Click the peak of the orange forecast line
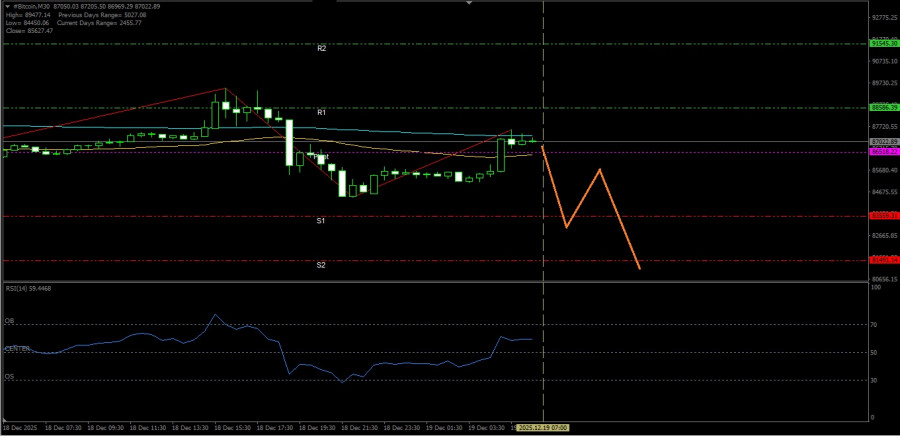 click(x=599, y=169)
